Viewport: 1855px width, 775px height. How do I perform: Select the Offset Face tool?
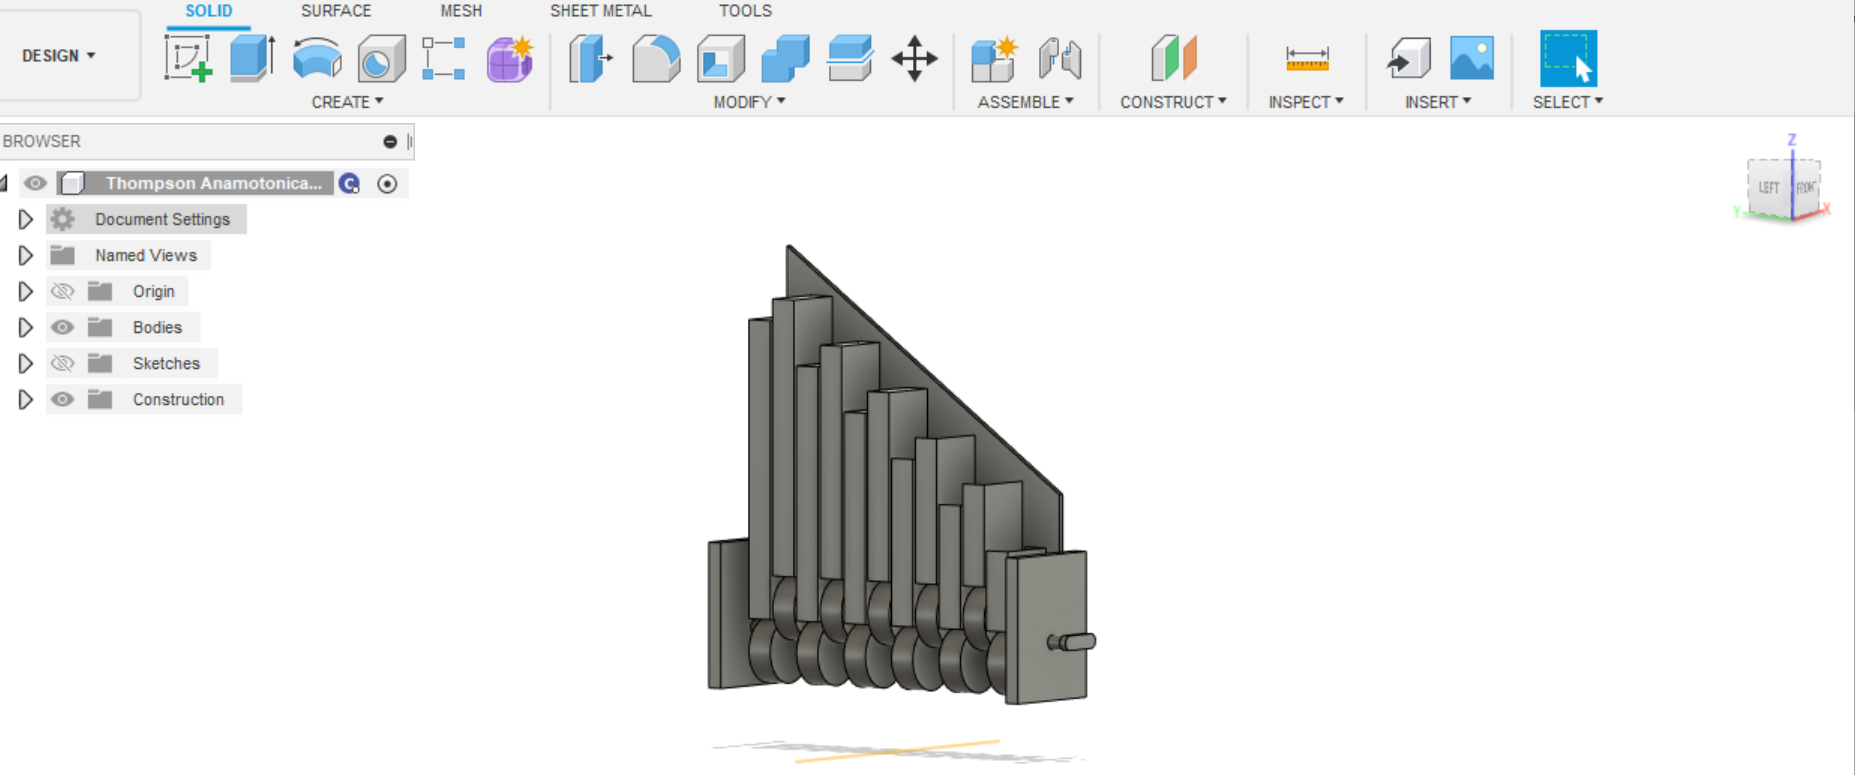pyautogui.click(x=850, y=58)
